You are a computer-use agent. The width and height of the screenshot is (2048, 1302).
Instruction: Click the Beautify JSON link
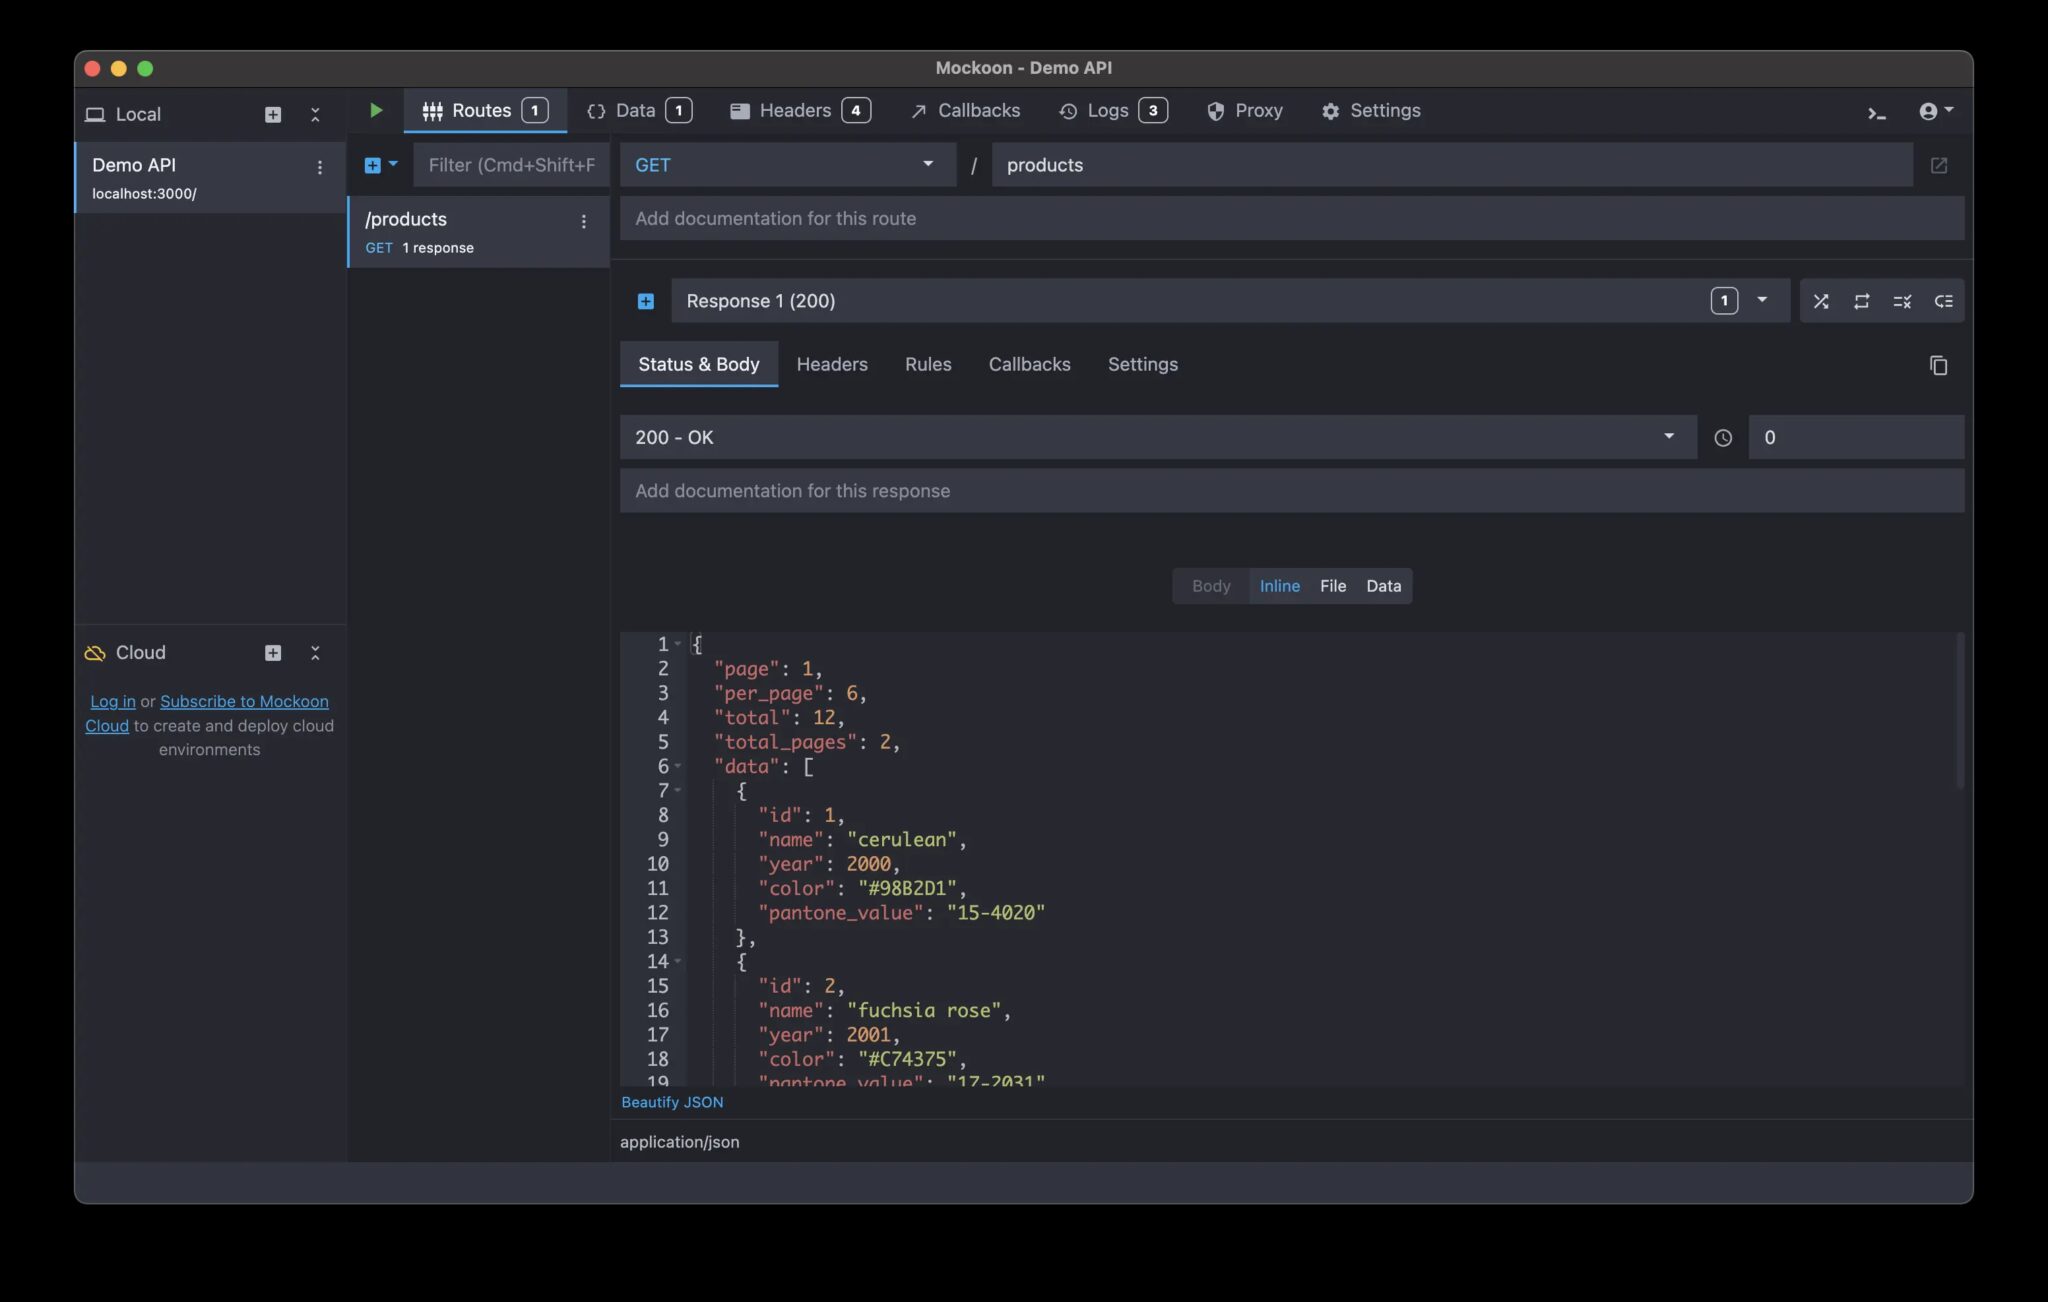point(672,1102)
